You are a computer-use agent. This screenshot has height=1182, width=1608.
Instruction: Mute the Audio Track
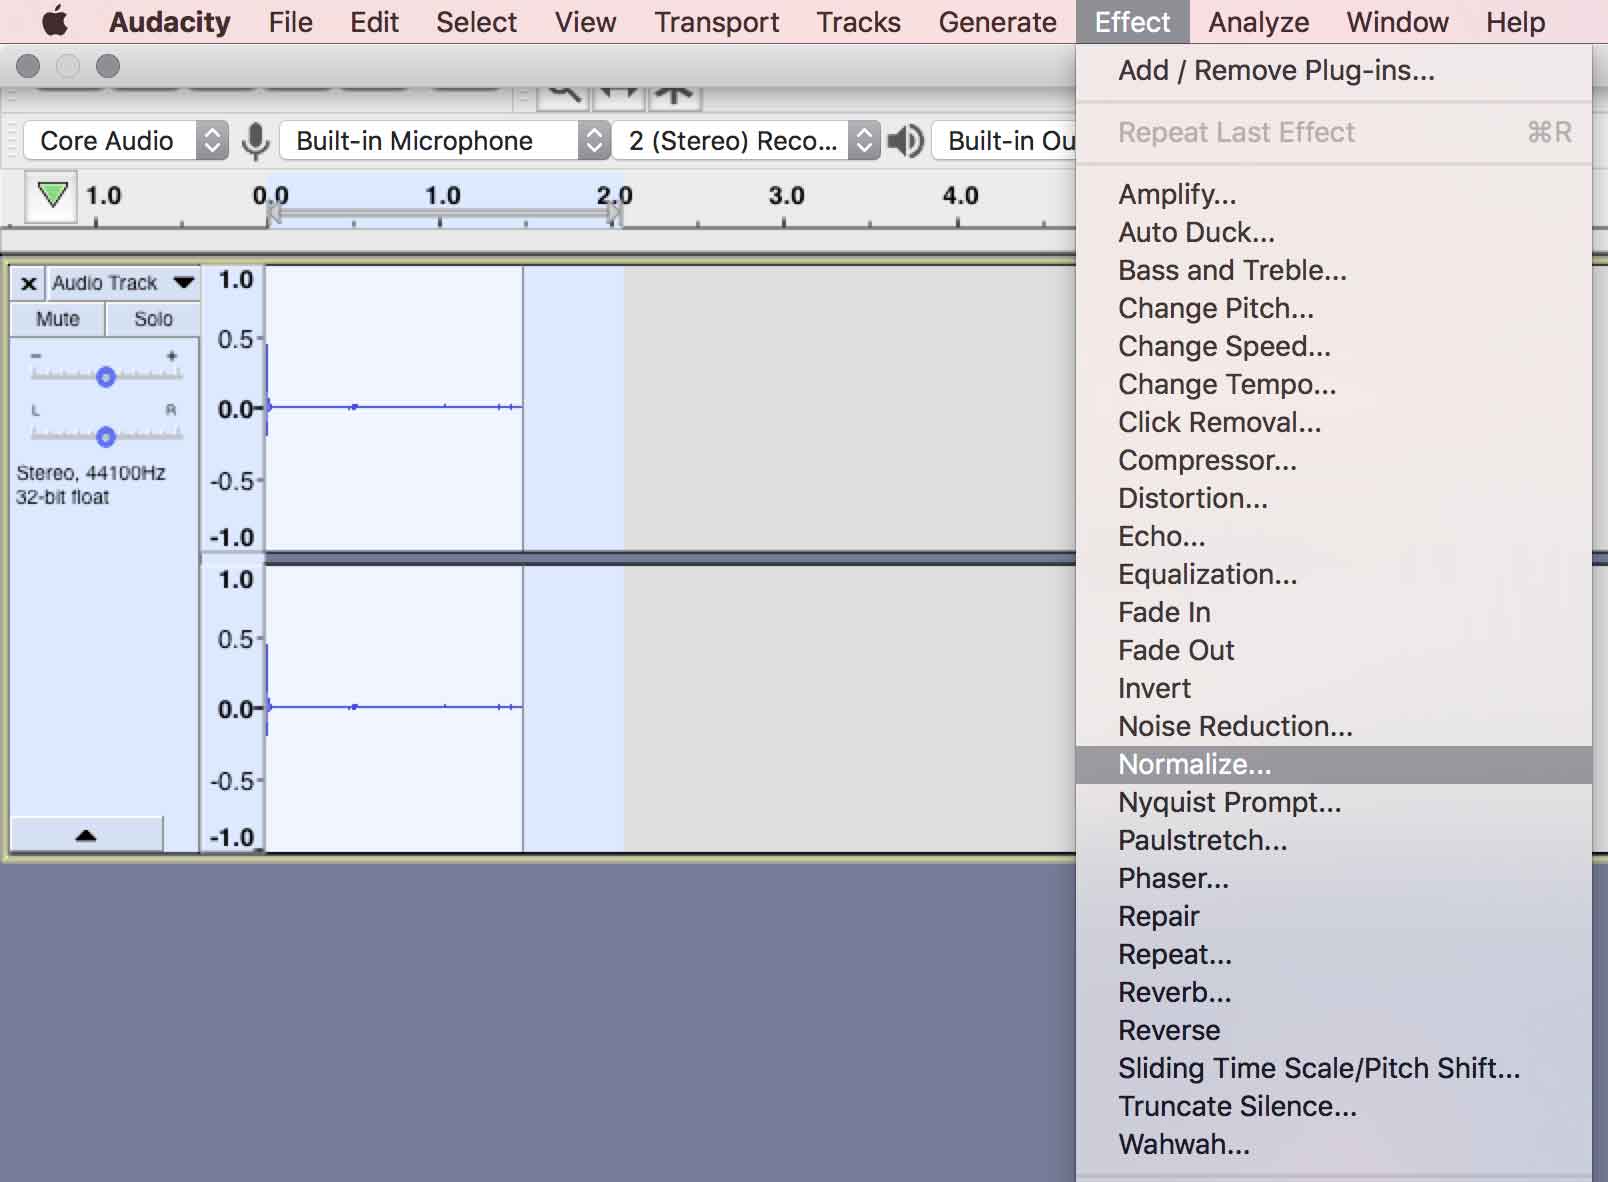(x=57, y=319)
